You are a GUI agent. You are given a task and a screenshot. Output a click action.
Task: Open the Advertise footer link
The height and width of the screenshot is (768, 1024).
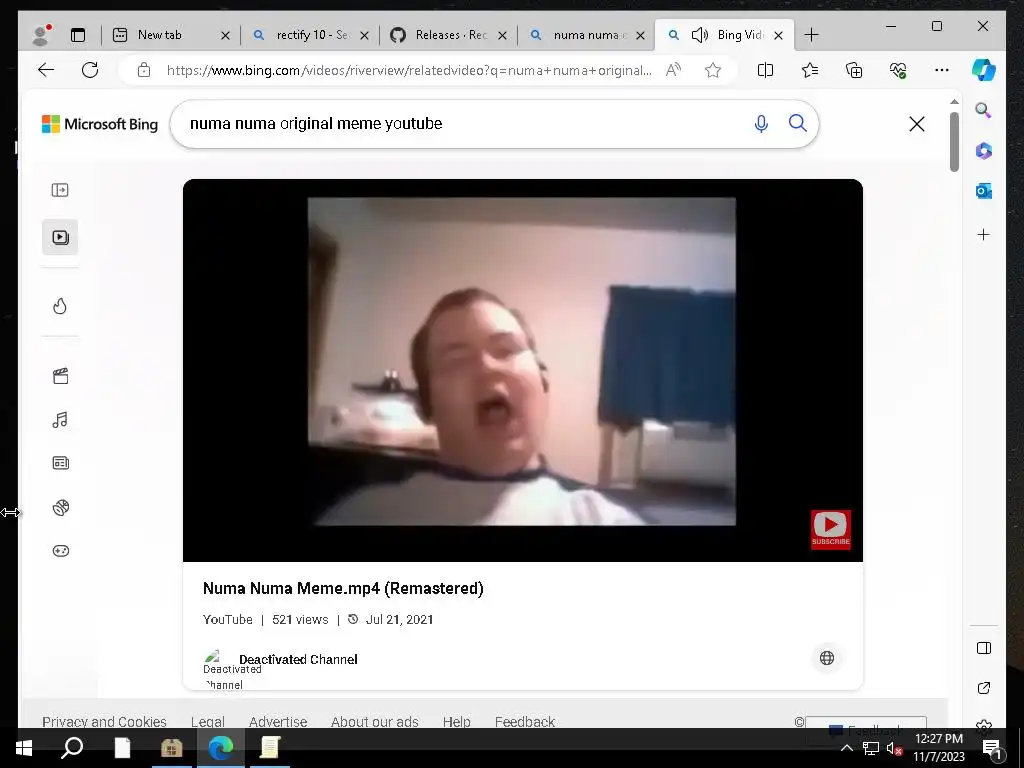[278, 722]
